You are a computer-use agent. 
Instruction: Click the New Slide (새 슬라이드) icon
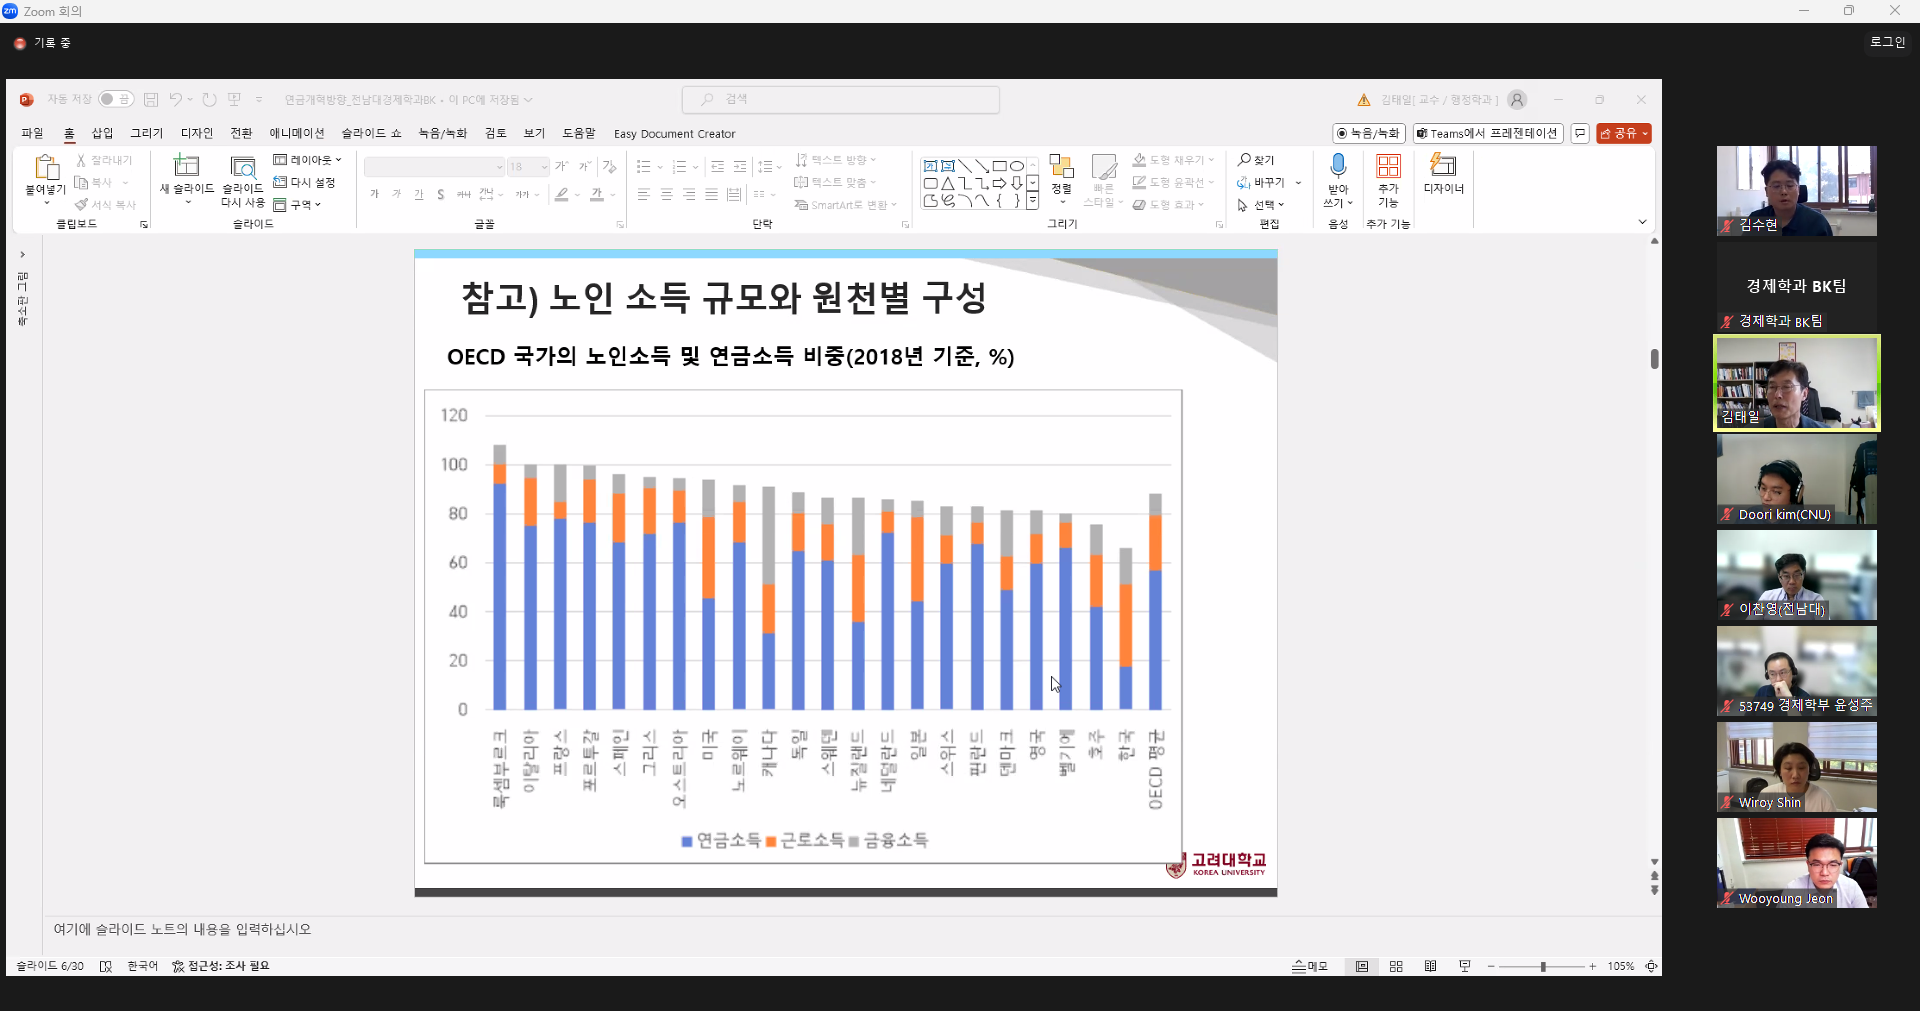coord(187,165)
